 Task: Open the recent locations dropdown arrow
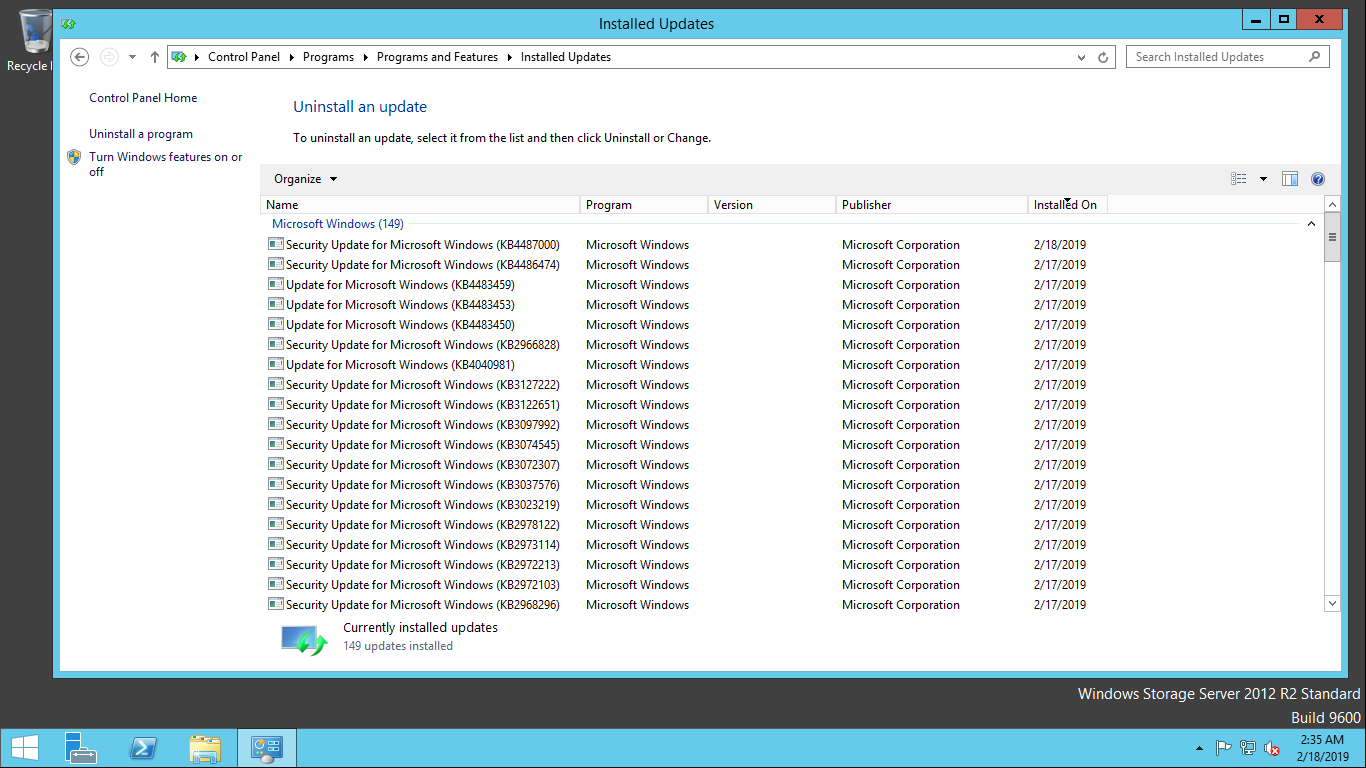(x=132, y=57)
